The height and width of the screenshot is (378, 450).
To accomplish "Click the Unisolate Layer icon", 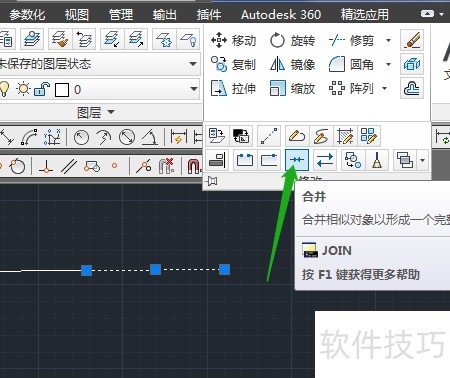I will coord(136,39).
